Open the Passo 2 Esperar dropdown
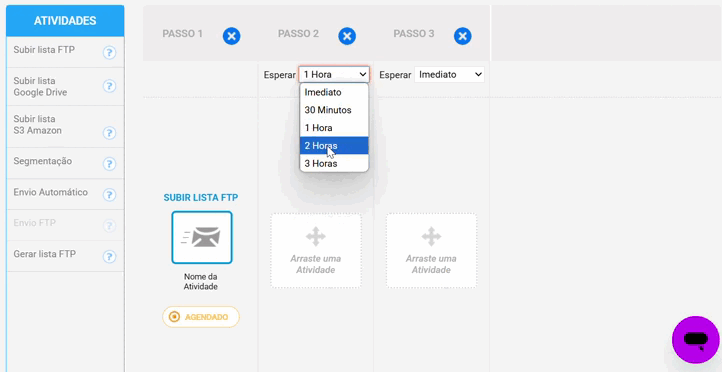This screenshot has width=722, height=372. (334, 75)
